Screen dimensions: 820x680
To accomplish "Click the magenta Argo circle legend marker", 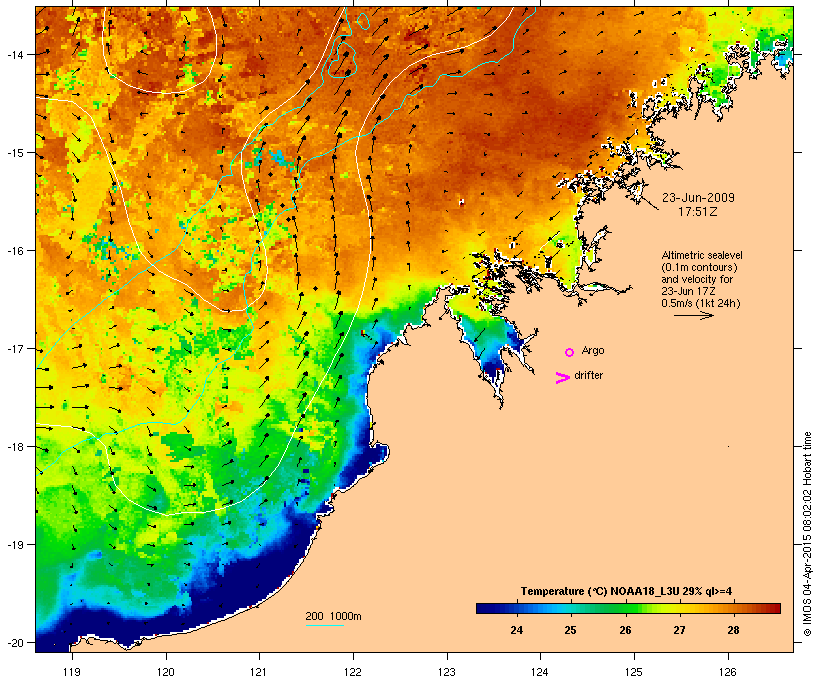I will click(x=570, y=352).
